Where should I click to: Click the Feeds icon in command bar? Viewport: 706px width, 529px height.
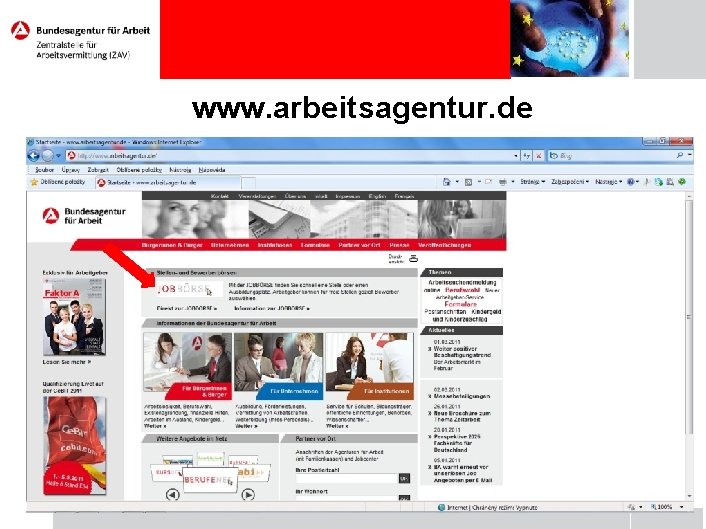tap(468, 182)
